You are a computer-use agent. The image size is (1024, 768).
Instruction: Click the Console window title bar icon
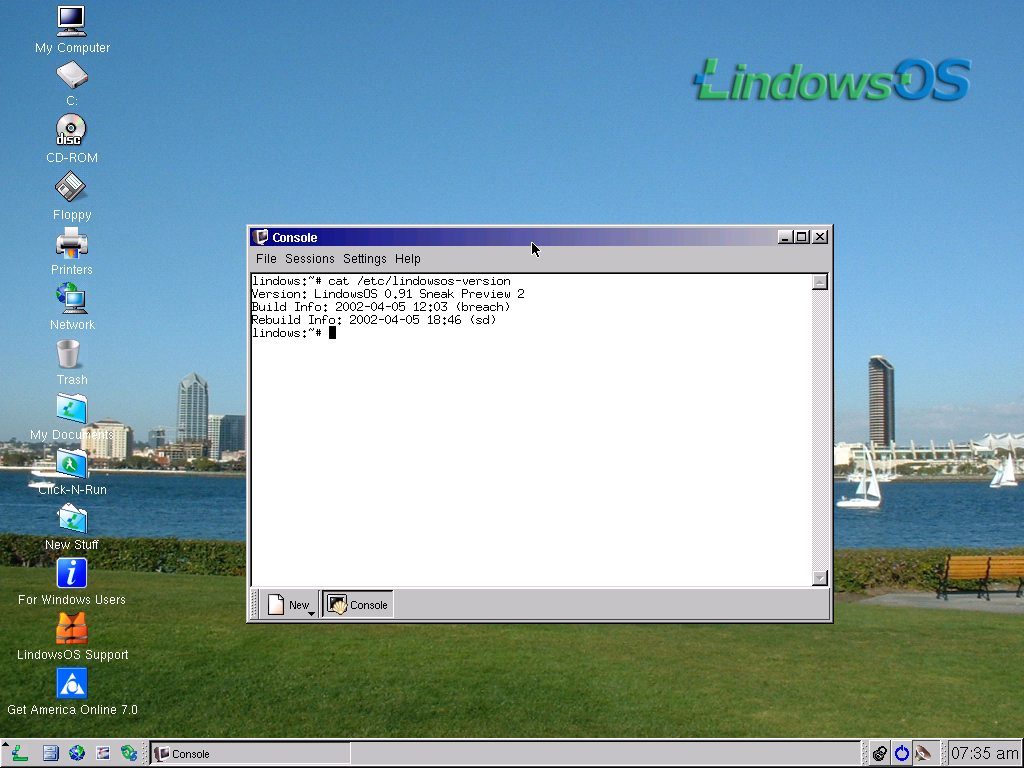pos(261,236)
